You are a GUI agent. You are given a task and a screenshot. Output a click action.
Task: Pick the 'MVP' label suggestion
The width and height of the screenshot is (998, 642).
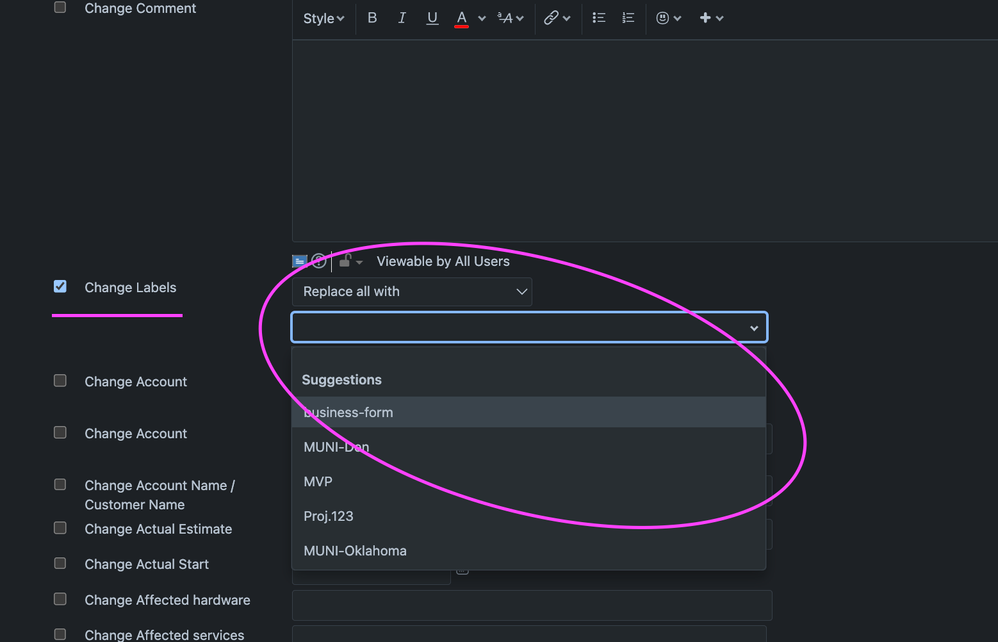click(x=318, y=482)
